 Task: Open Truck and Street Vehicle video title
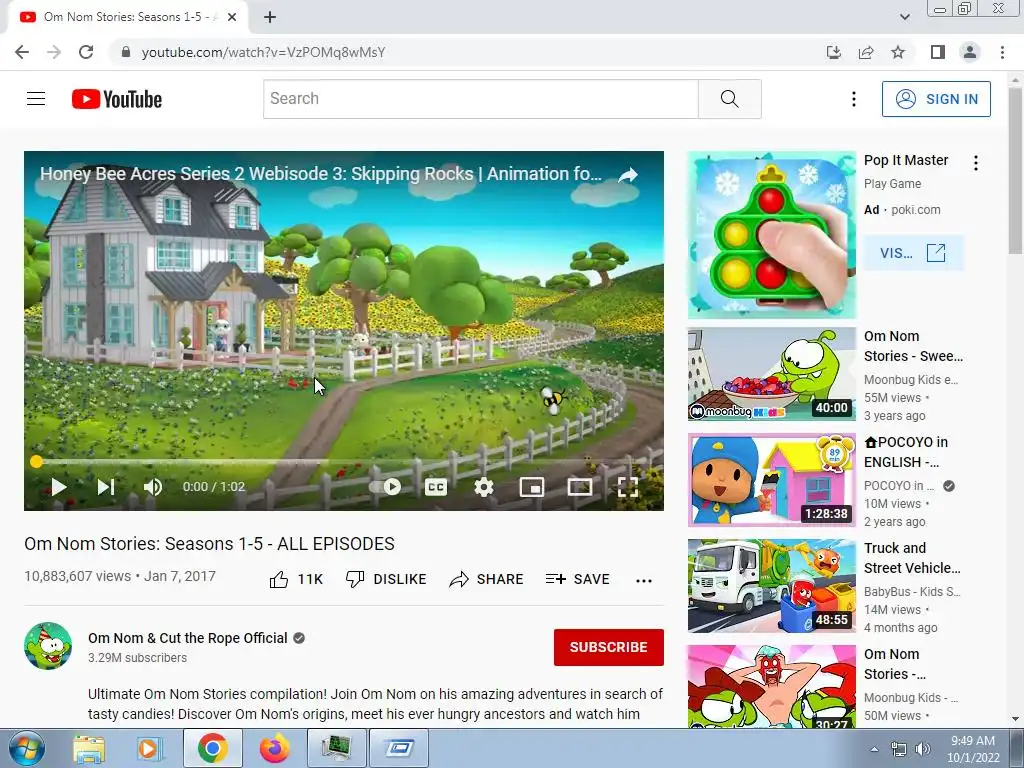(x=912, y=558)
